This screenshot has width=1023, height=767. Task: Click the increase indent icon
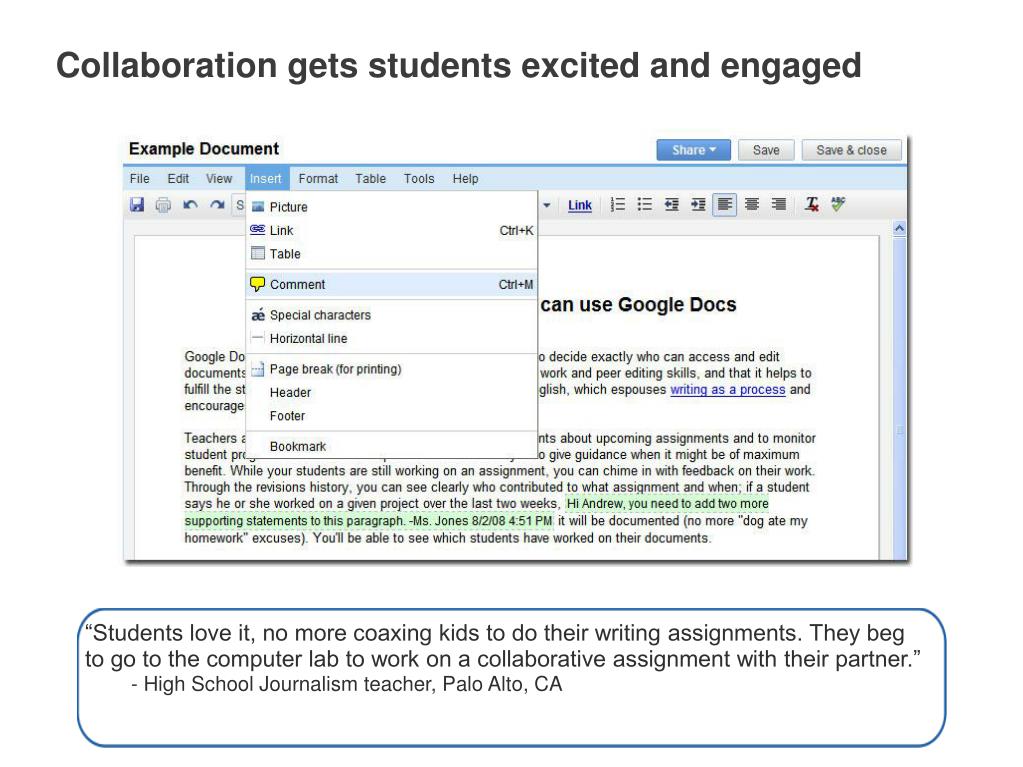pyautogui.click(x=698, y=205)
